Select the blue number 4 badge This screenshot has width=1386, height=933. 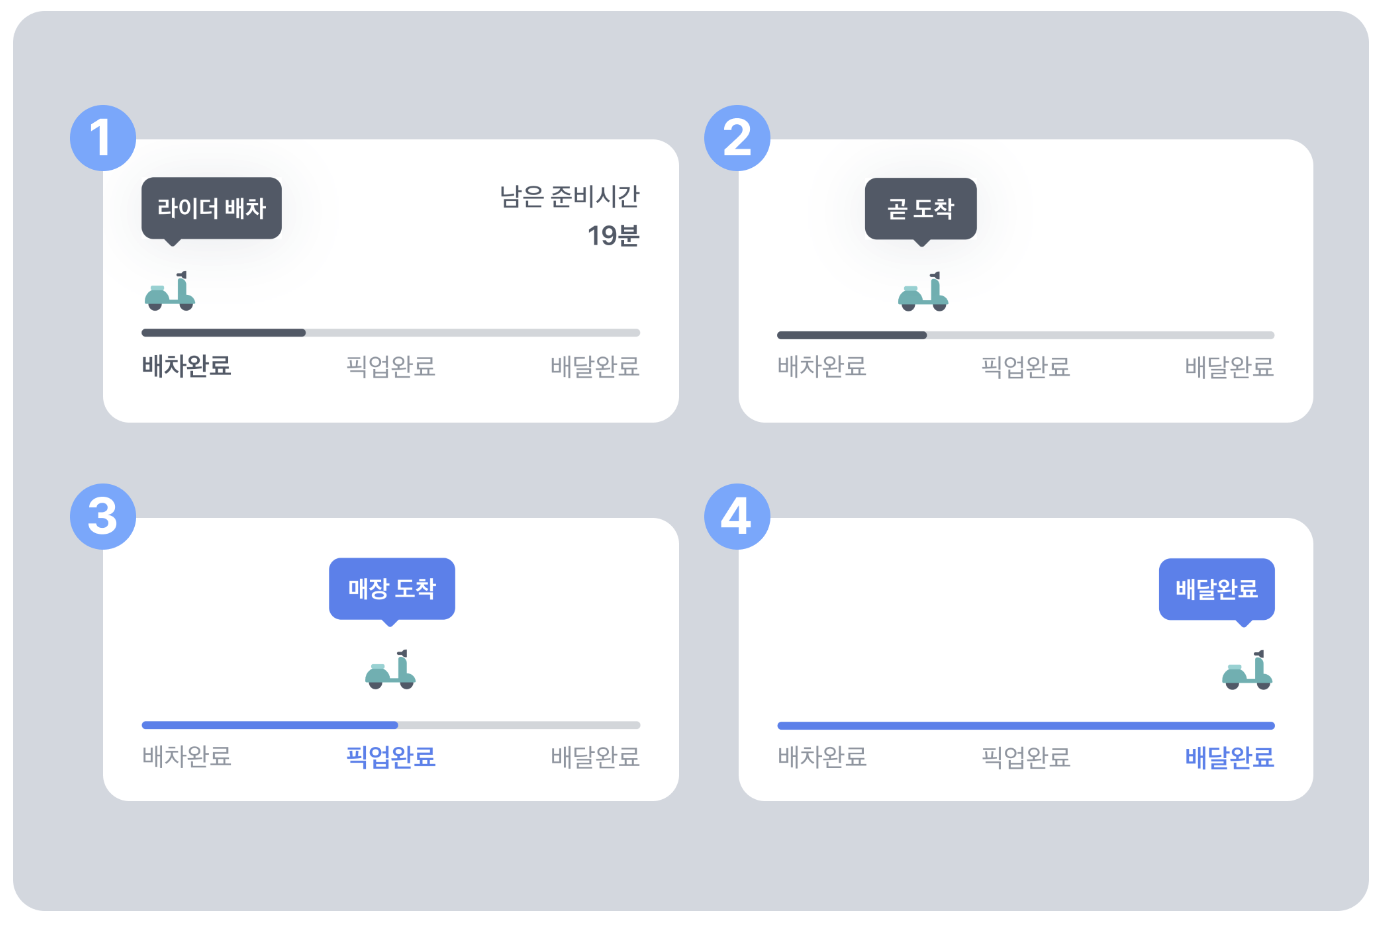[737, 517]
